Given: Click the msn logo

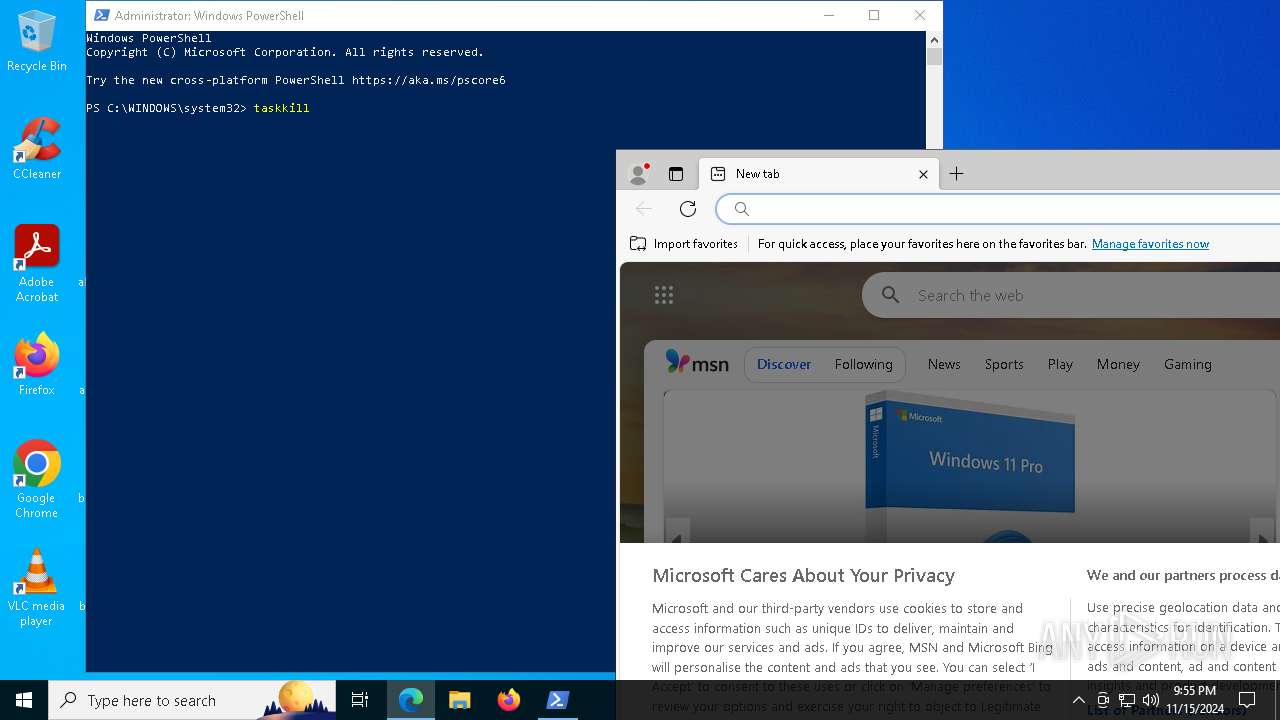Looking at the screenshot, I should click(697, 363).
